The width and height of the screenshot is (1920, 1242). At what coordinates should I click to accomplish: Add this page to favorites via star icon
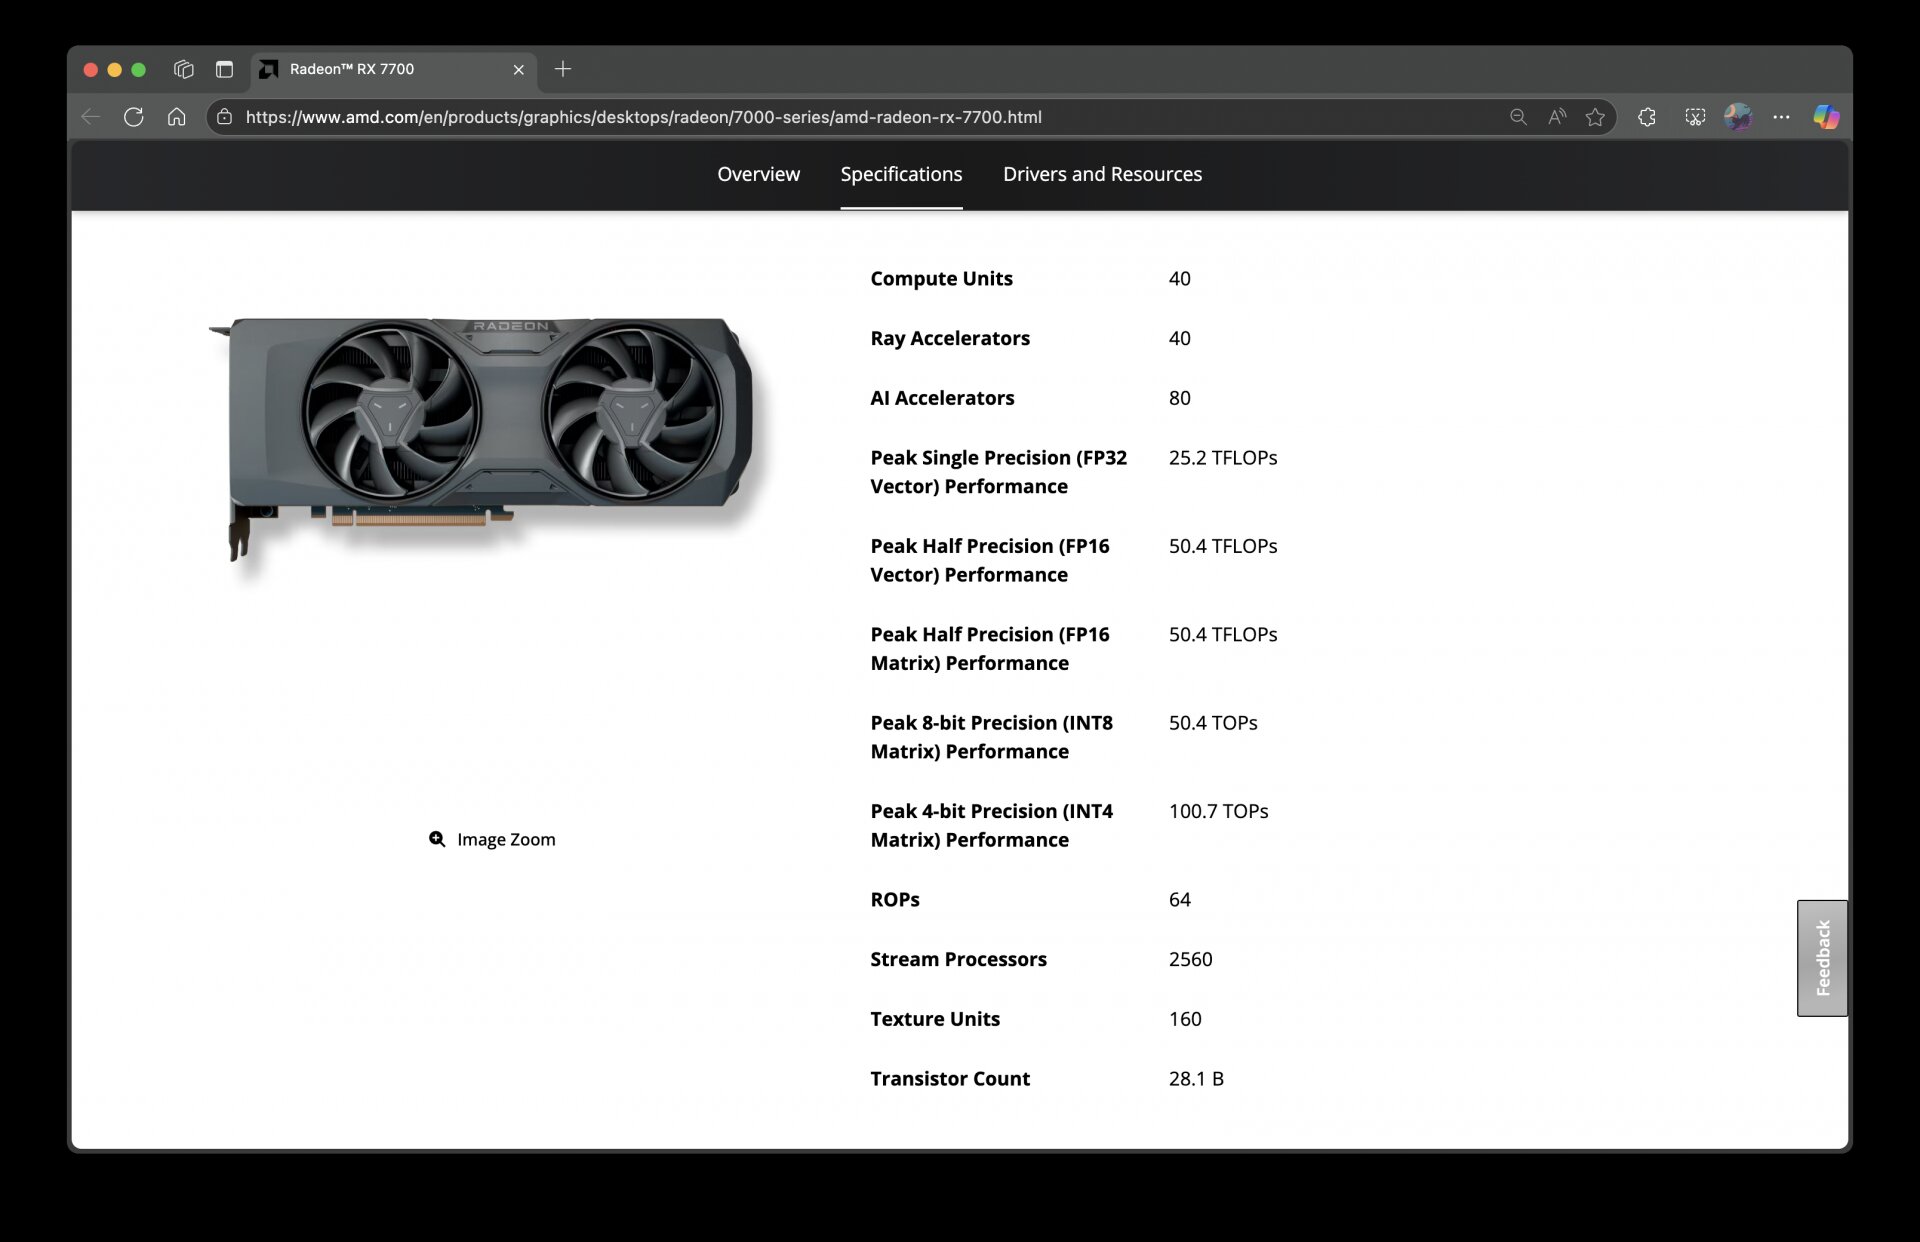coord(1594,117)
